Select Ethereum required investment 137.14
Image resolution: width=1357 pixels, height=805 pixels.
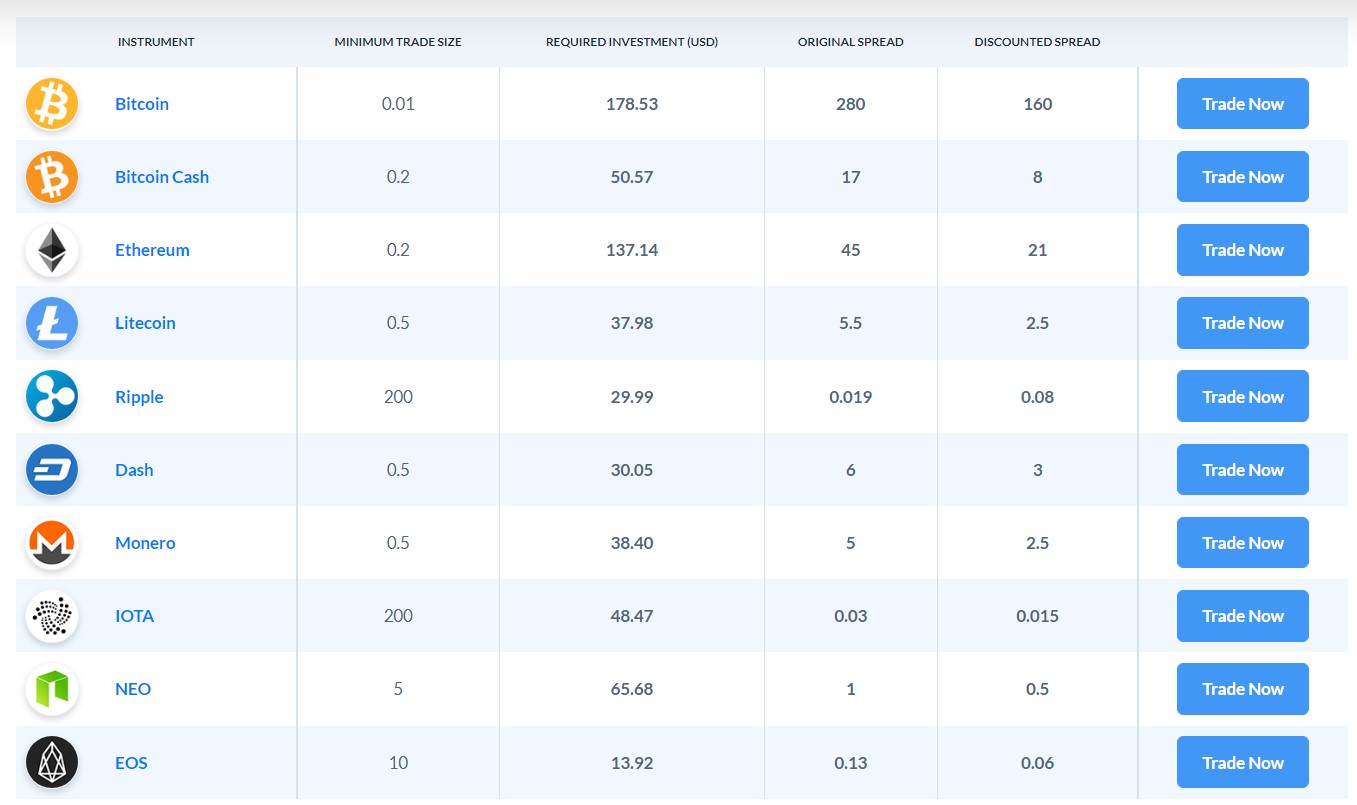pyautogui.click(x=632, y=250)
